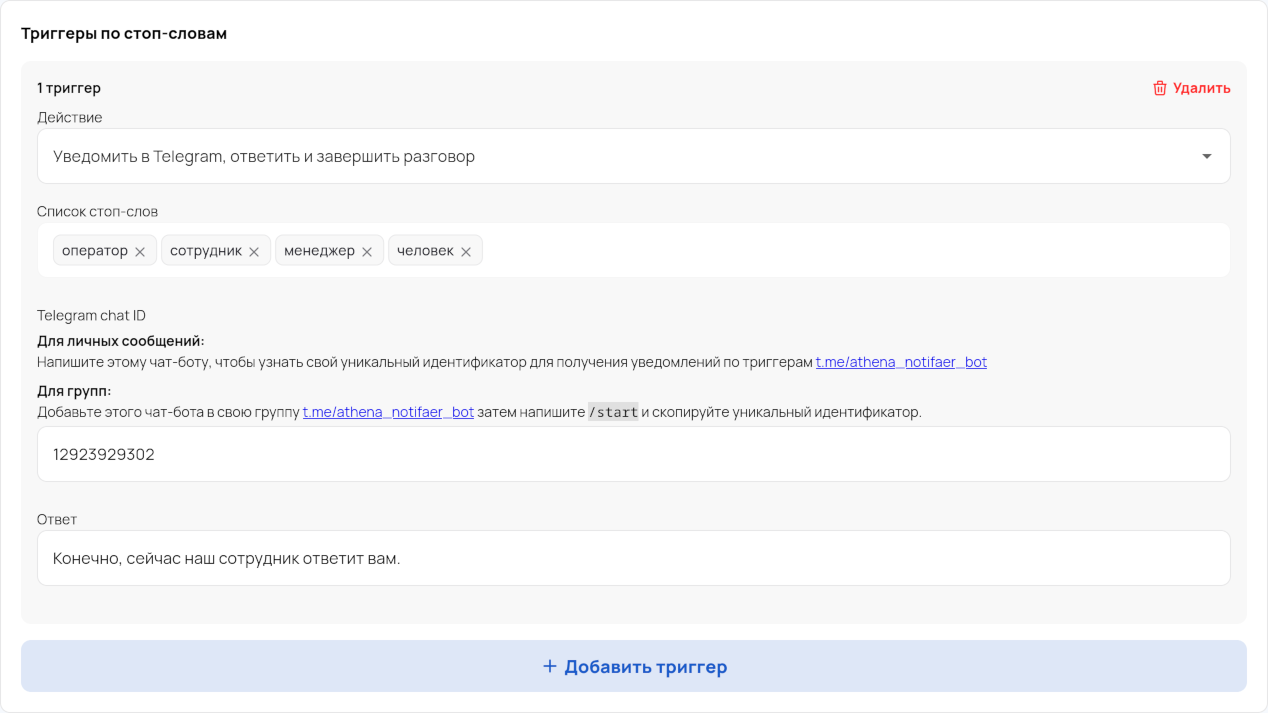Viewport: 1268px width, 713px height.
Task: Click the "/start" code snippet
Action: point(613,412)
